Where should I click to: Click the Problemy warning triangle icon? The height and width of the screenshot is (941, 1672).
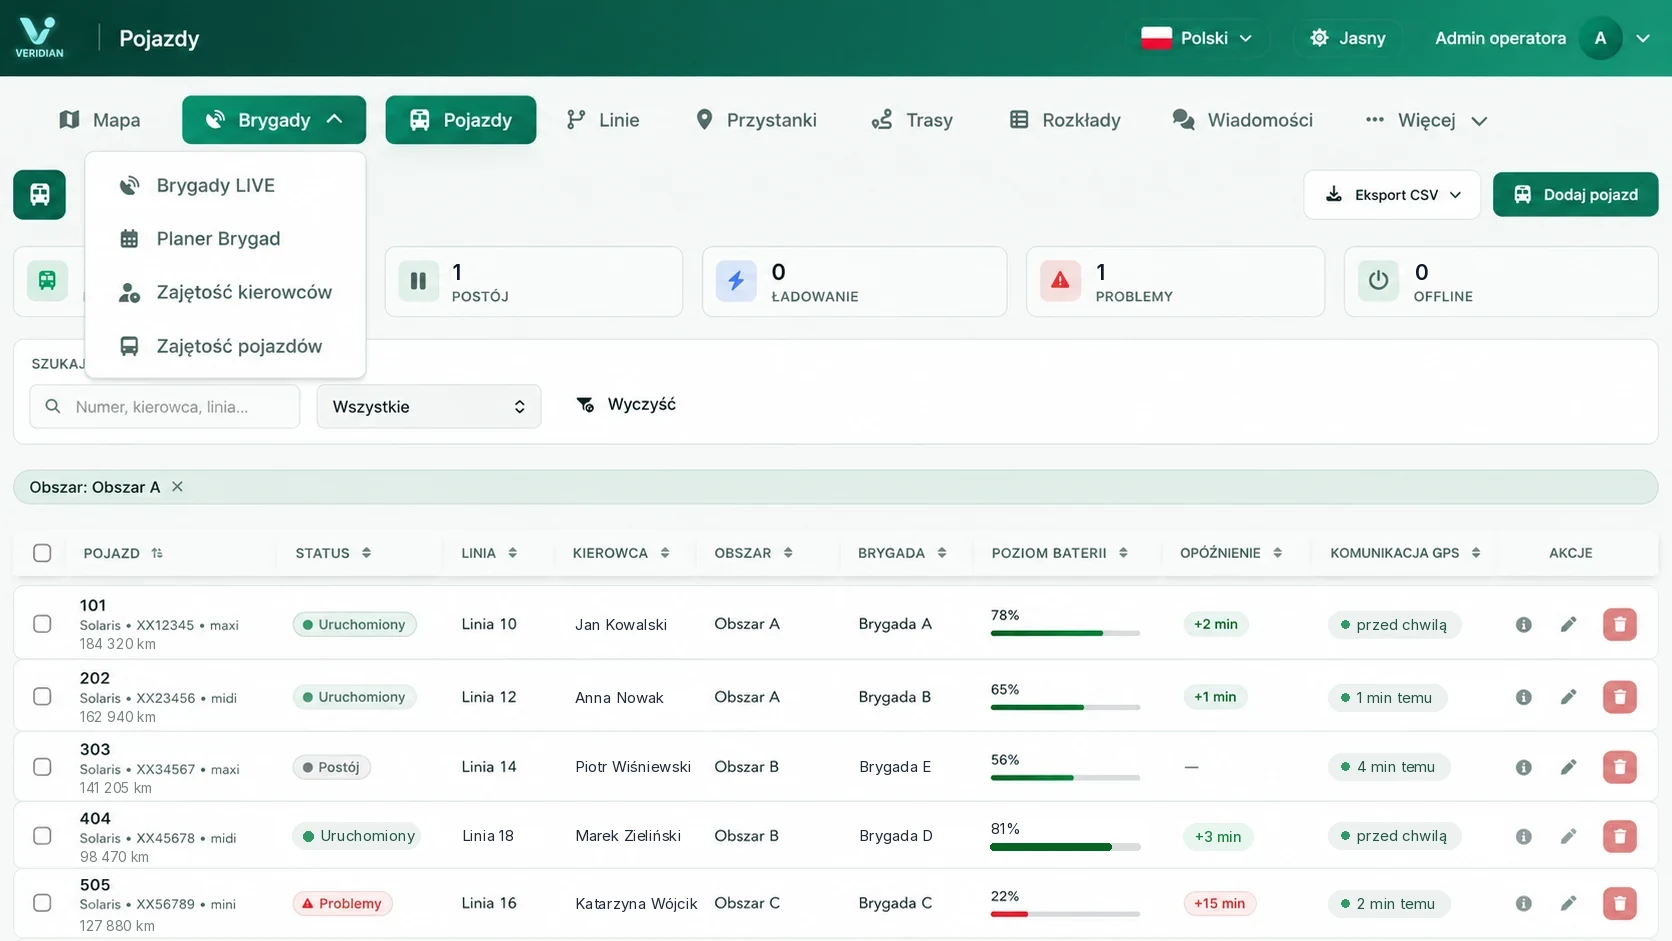[x=1060, y=281]
